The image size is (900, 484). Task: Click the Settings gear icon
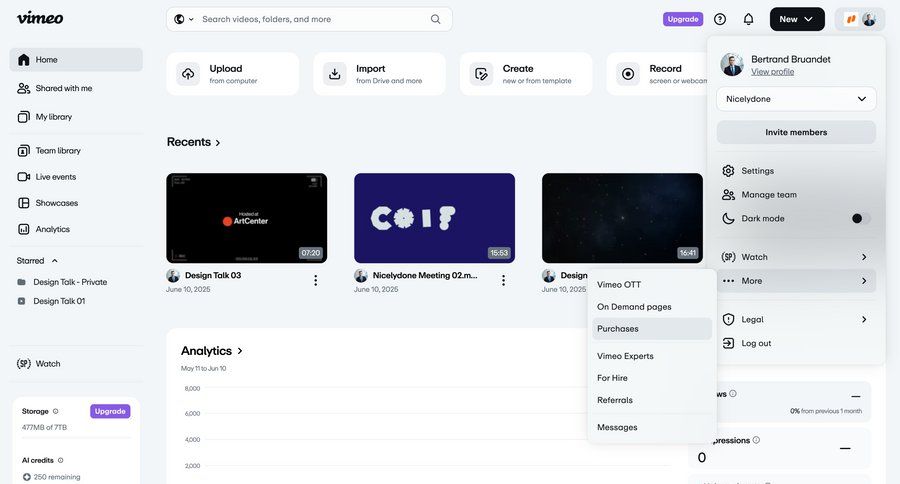728,171
